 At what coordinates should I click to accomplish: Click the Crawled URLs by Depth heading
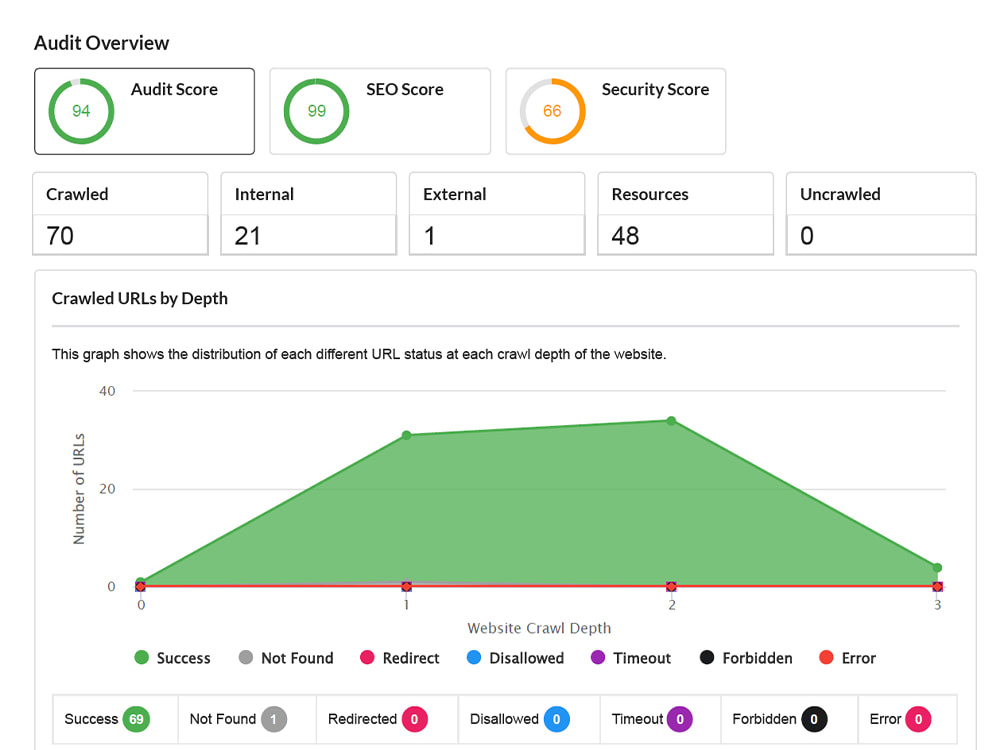[x=140, y=298]
